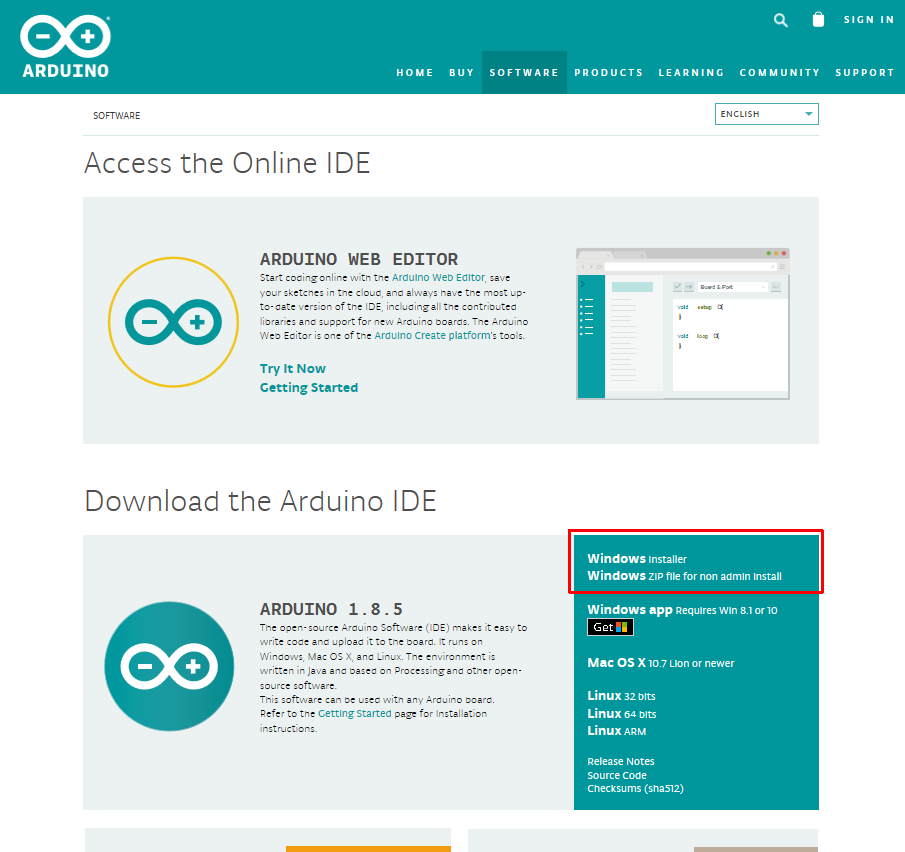Open the PRODUCTS menu item
This screenshot has width=905, height=852.
click(608, 73)
